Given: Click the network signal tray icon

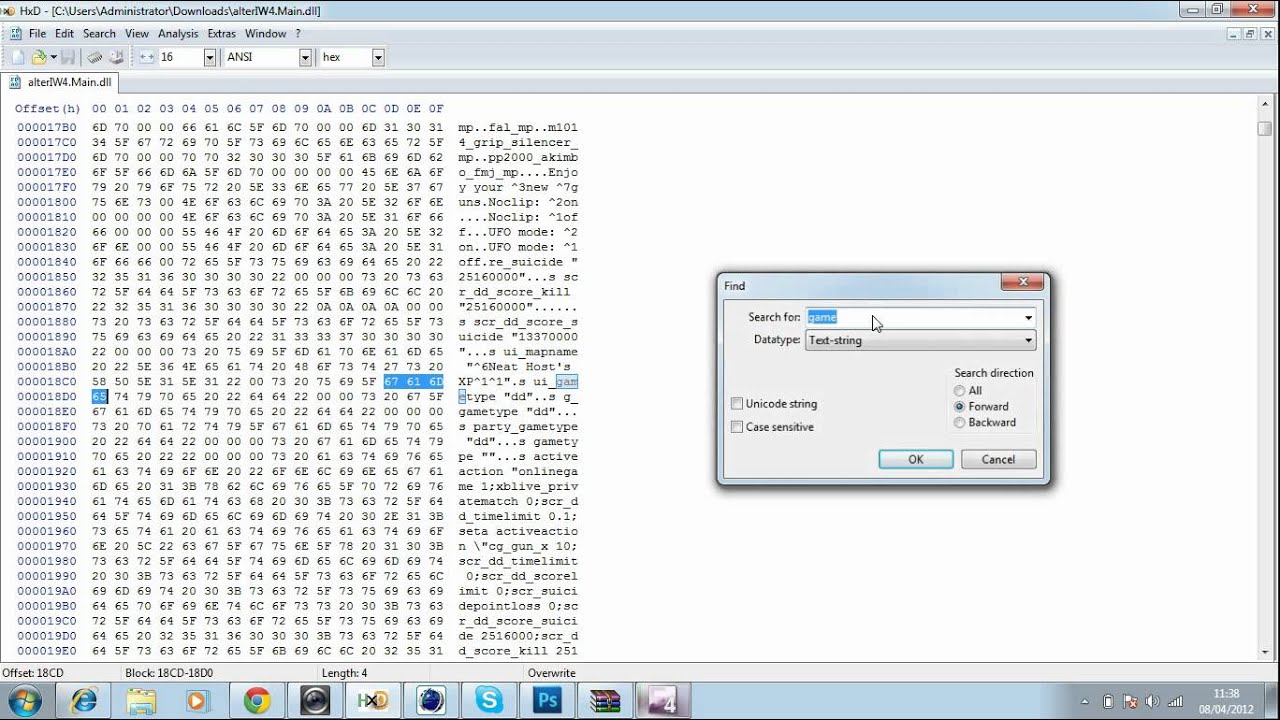Looking at the screenshot, I should (1175, 702).
